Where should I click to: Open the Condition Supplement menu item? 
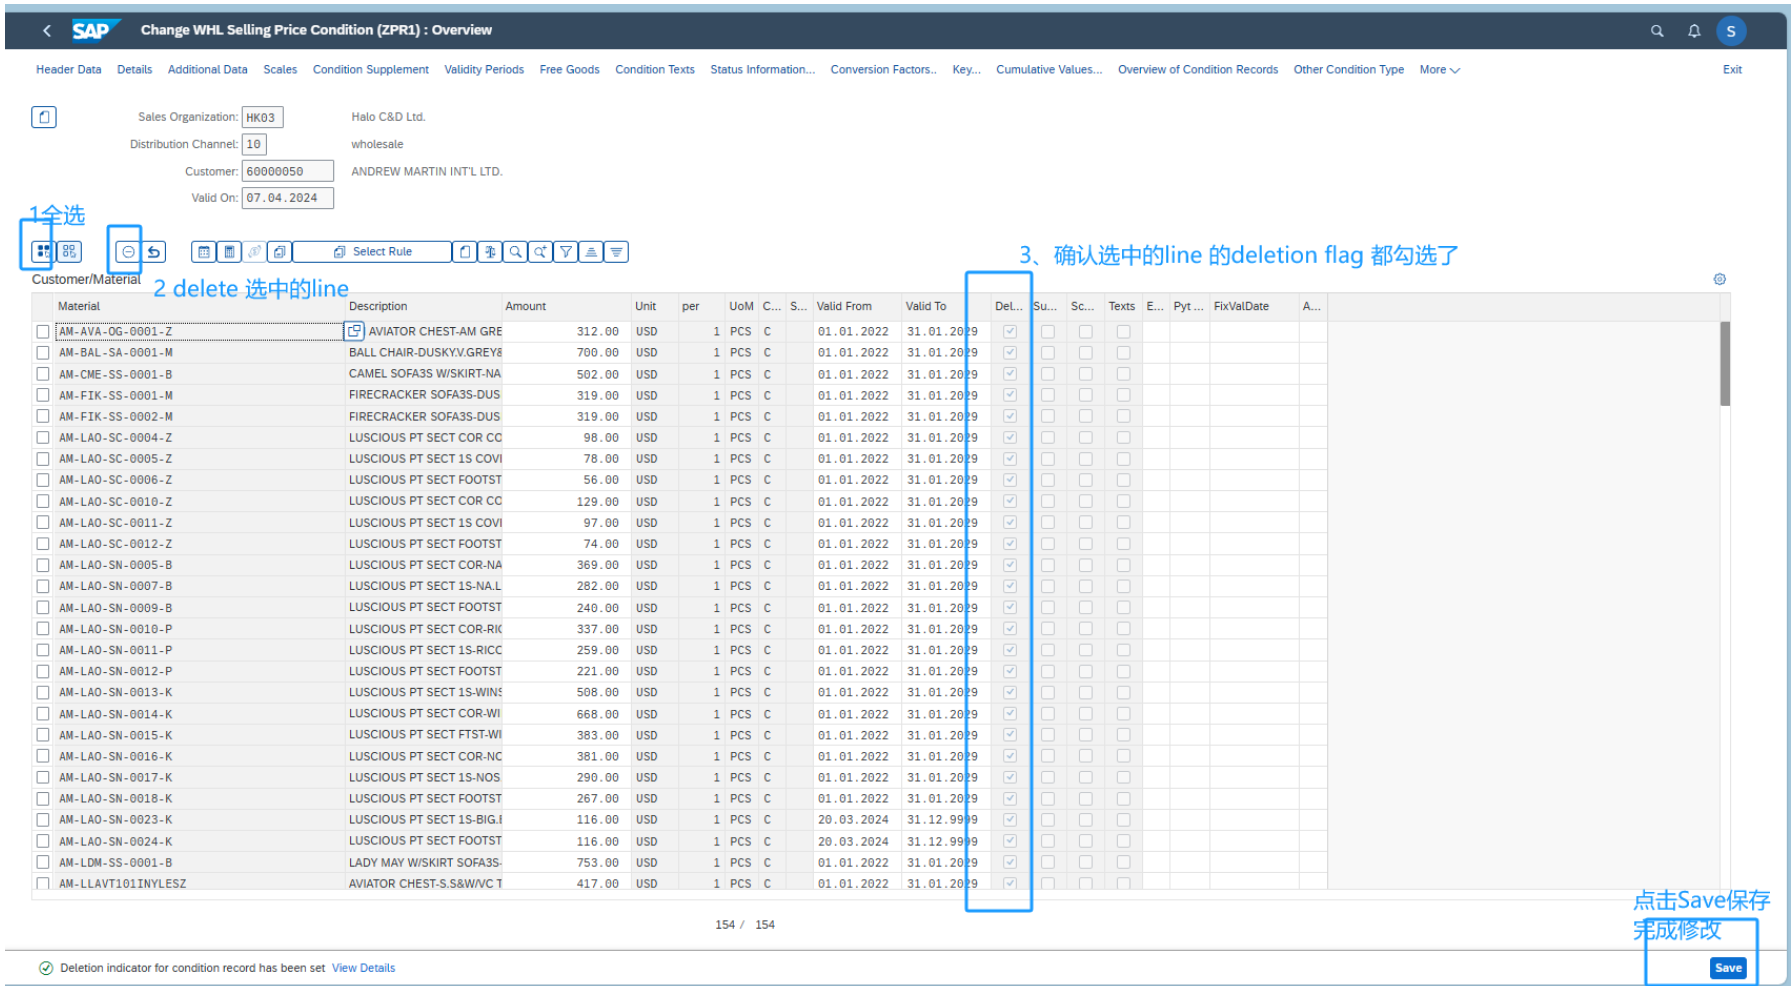(370, 70)
